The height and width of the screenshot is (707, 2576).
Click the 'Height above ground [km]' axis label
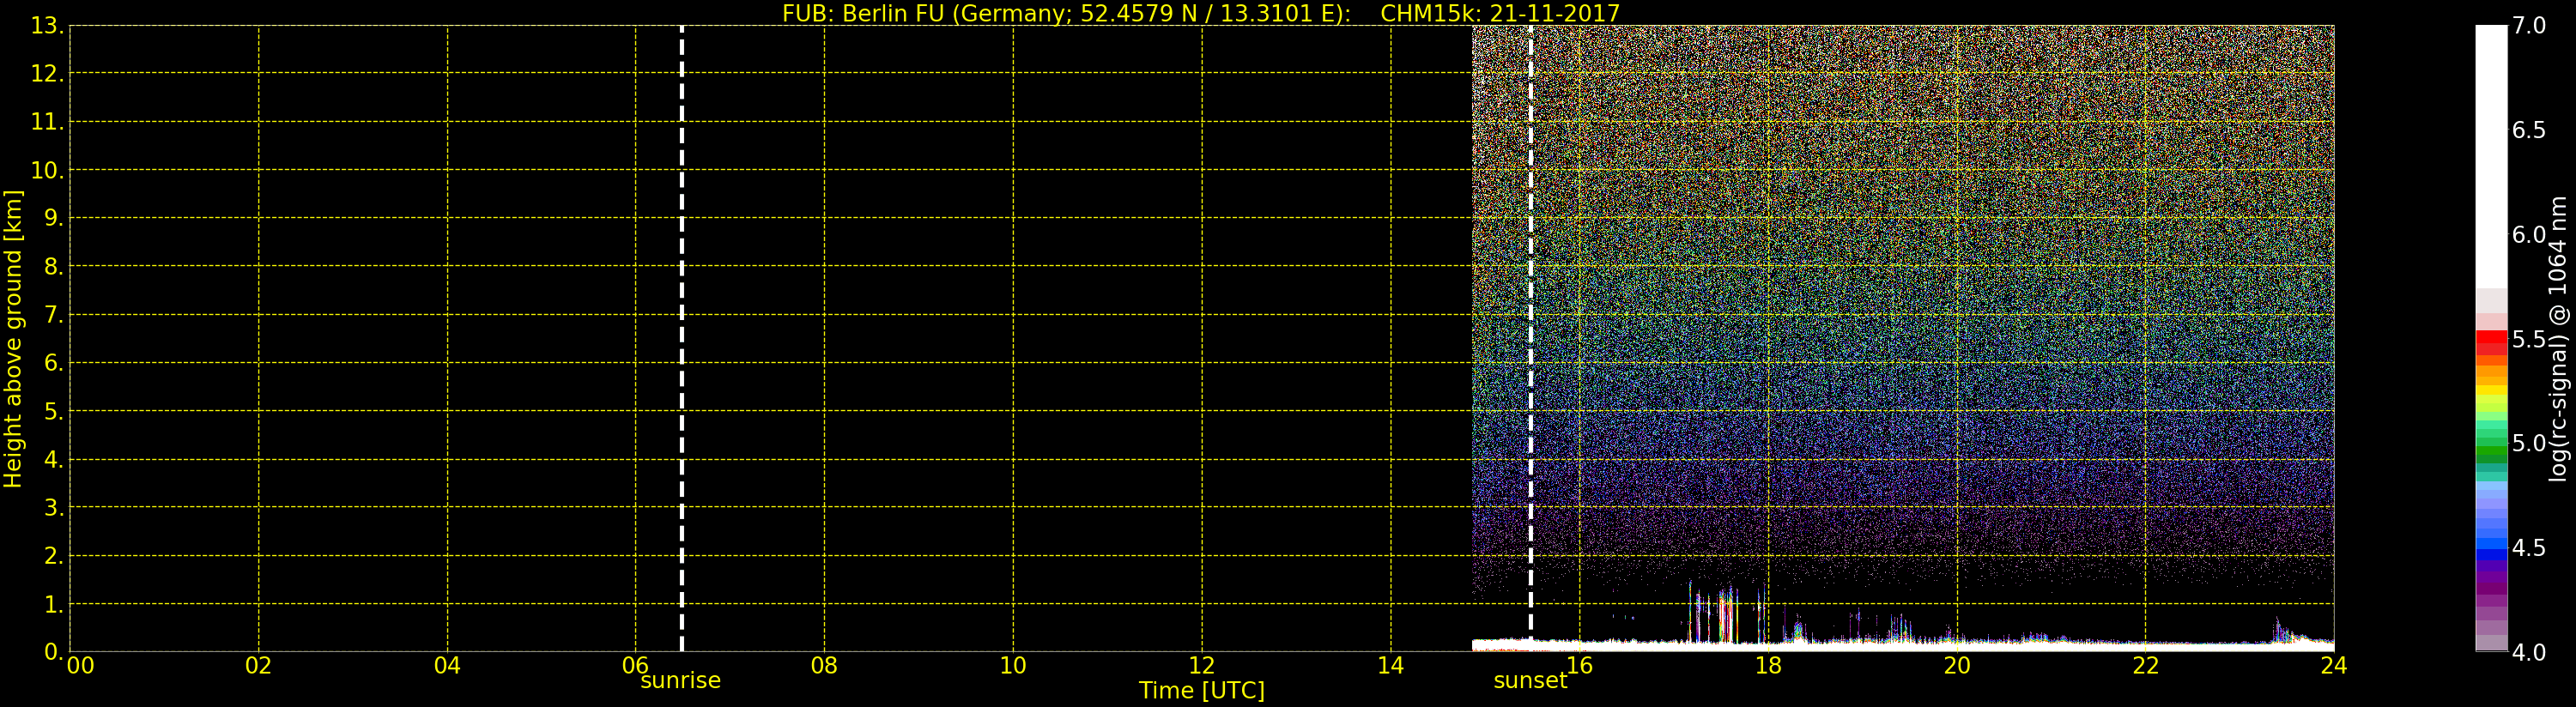13,339
